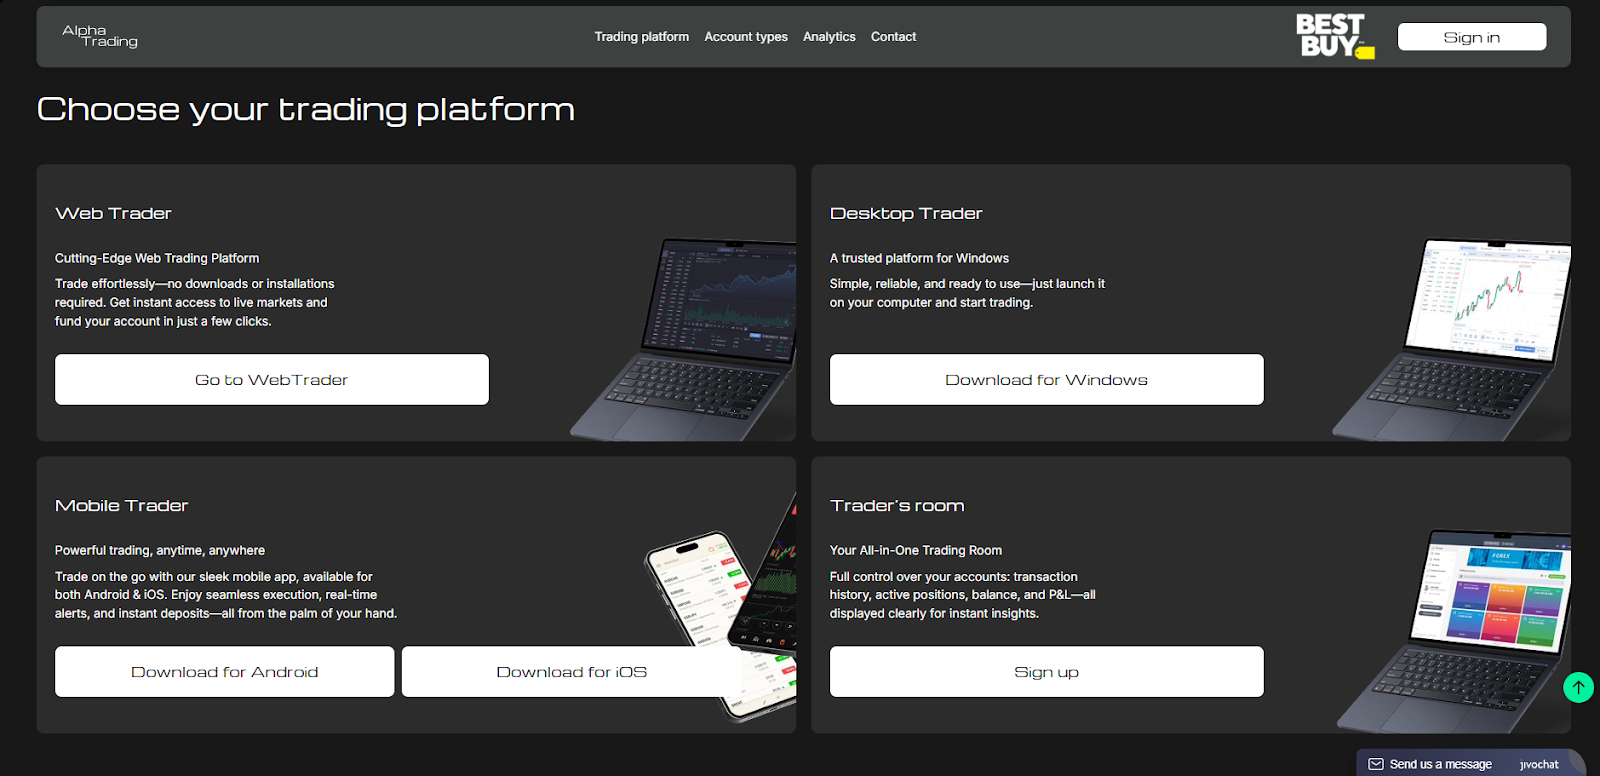Image resolution: width=1600 pixels, height=776 pixels.
Task: Go to the Analytics page
Action: point(829,37)
